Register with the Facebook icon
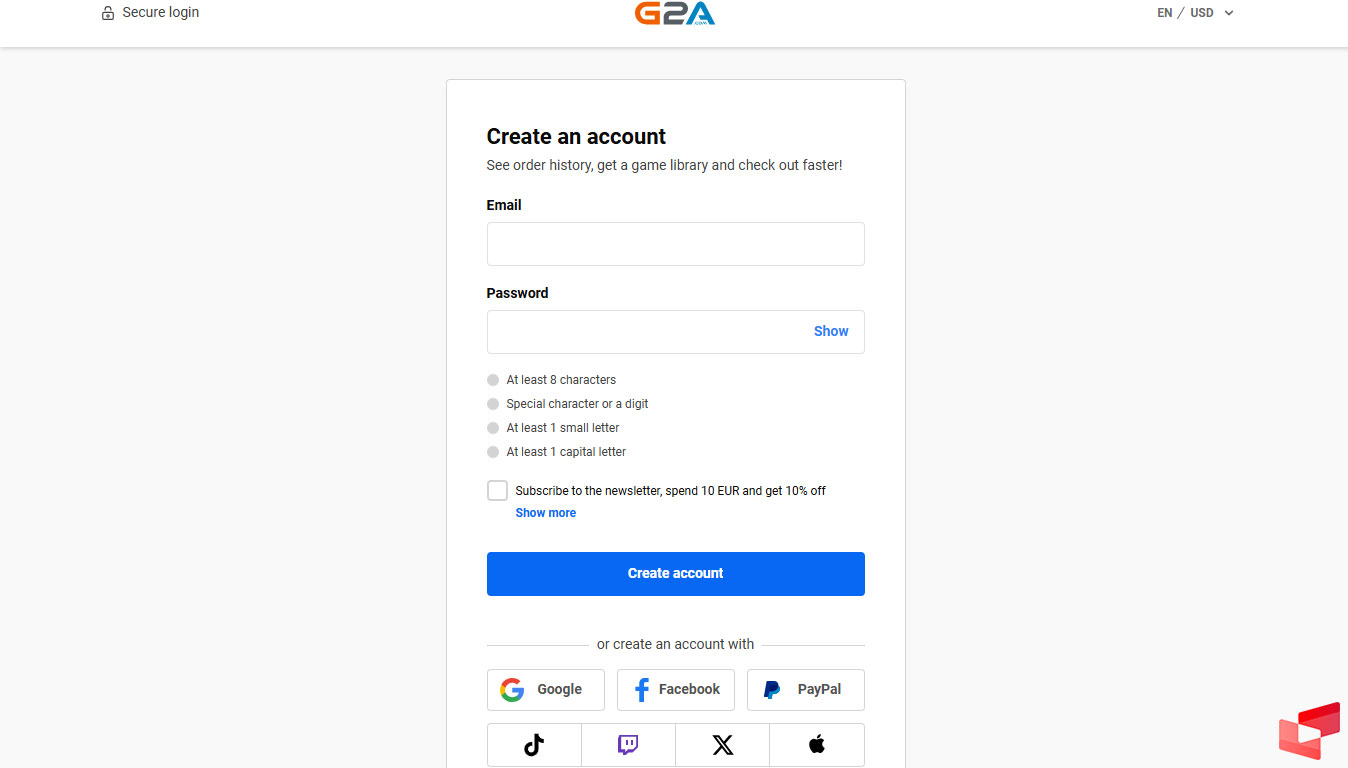This screenshot has height=768, width=1348. (640, 689)
